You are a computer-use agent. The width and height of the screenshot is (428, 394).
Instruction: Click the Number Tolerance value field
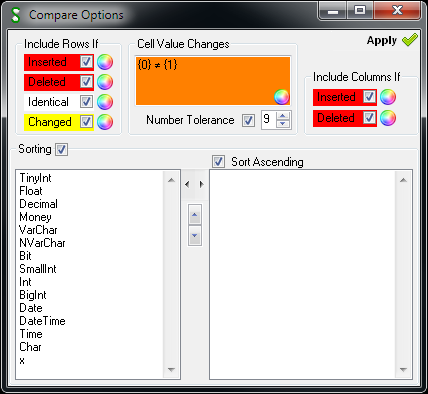[269, 120]
